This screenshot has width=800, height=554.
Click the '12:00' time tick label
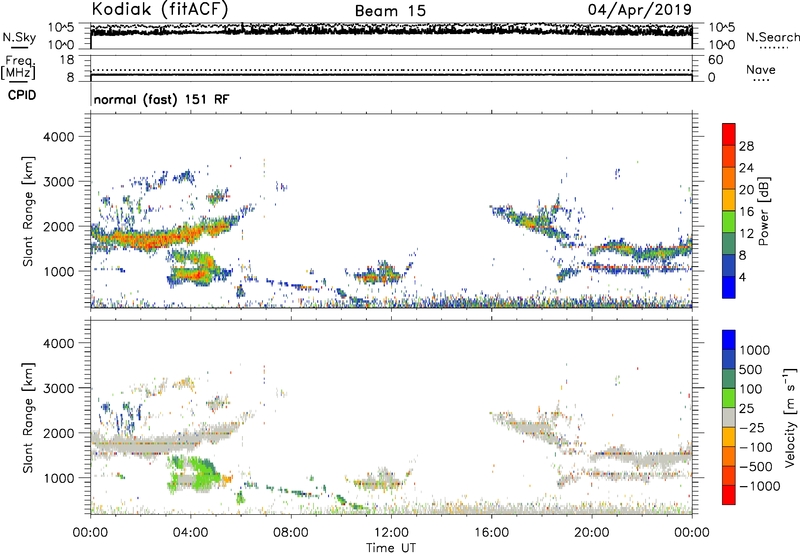pos(391,533)
